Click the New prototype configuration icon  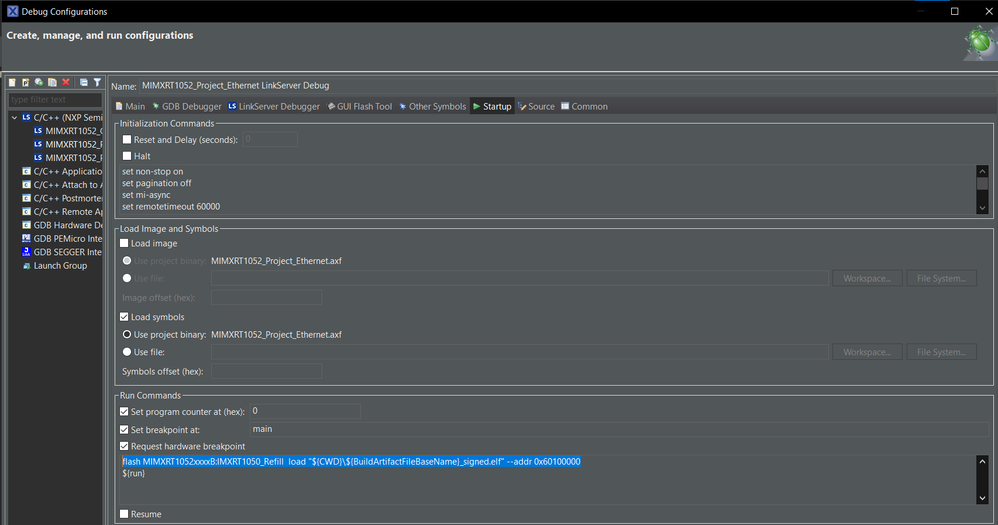25,82
